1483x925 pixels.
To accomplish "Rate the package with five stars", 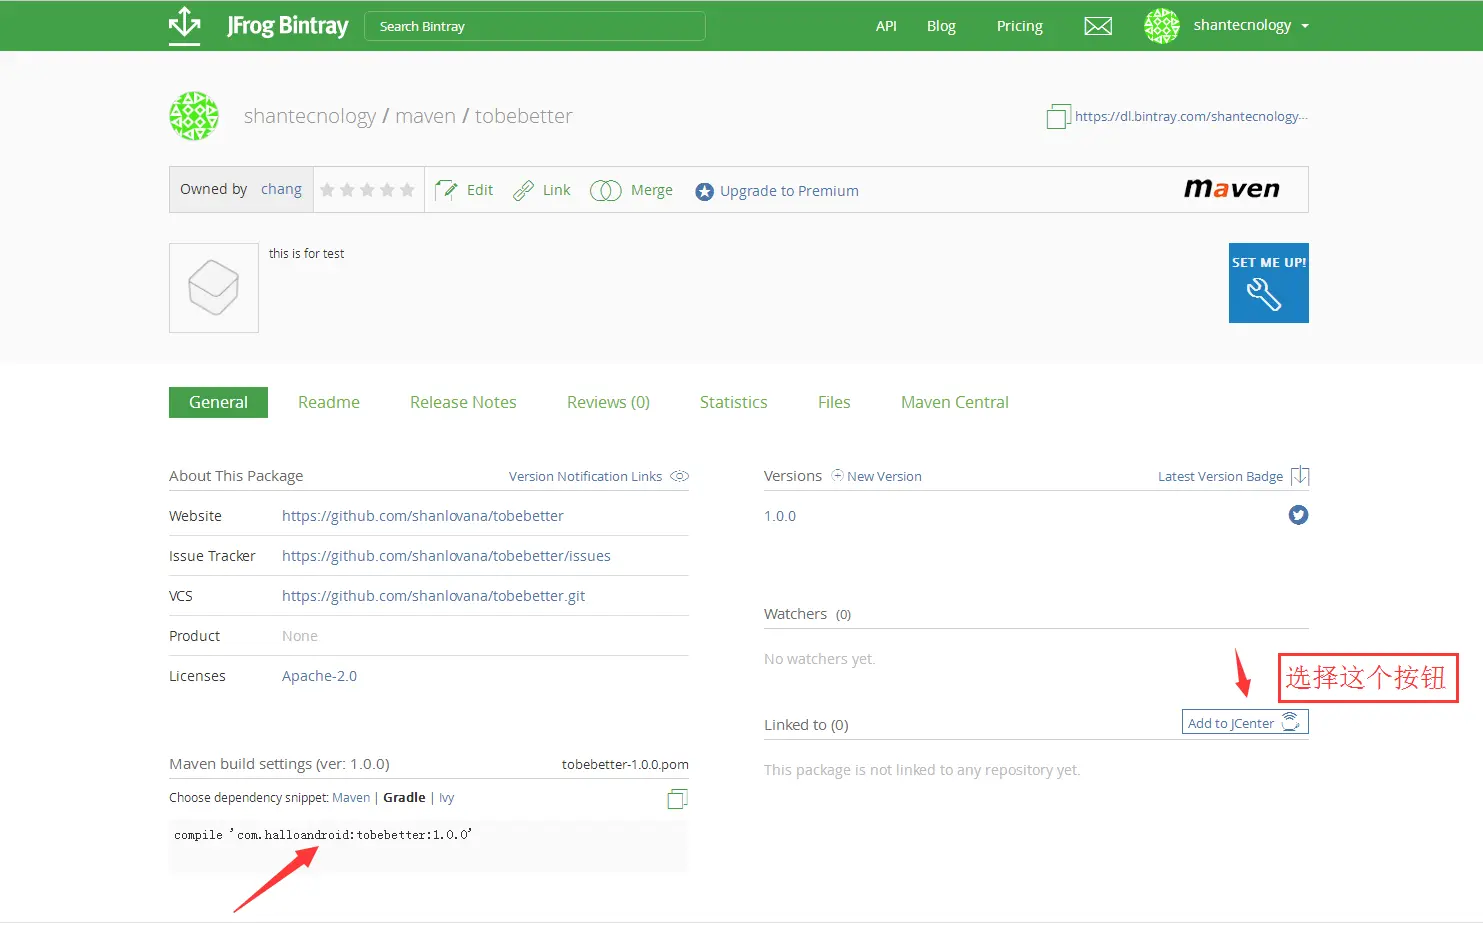I will [407, 190].
